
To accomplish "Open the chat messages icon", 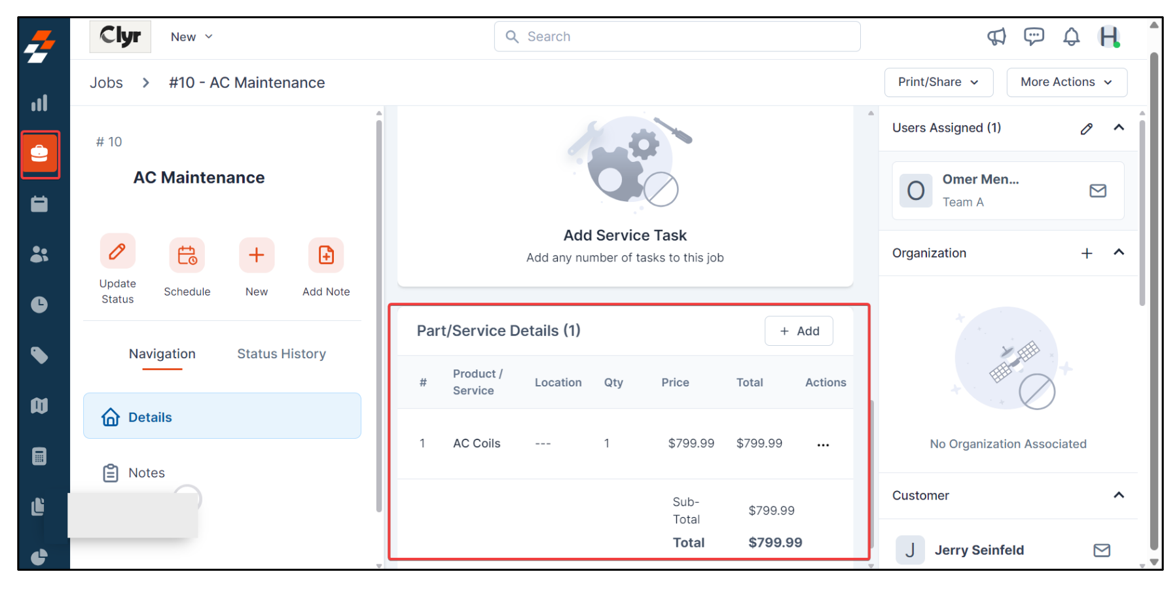I will point(1034,37).
